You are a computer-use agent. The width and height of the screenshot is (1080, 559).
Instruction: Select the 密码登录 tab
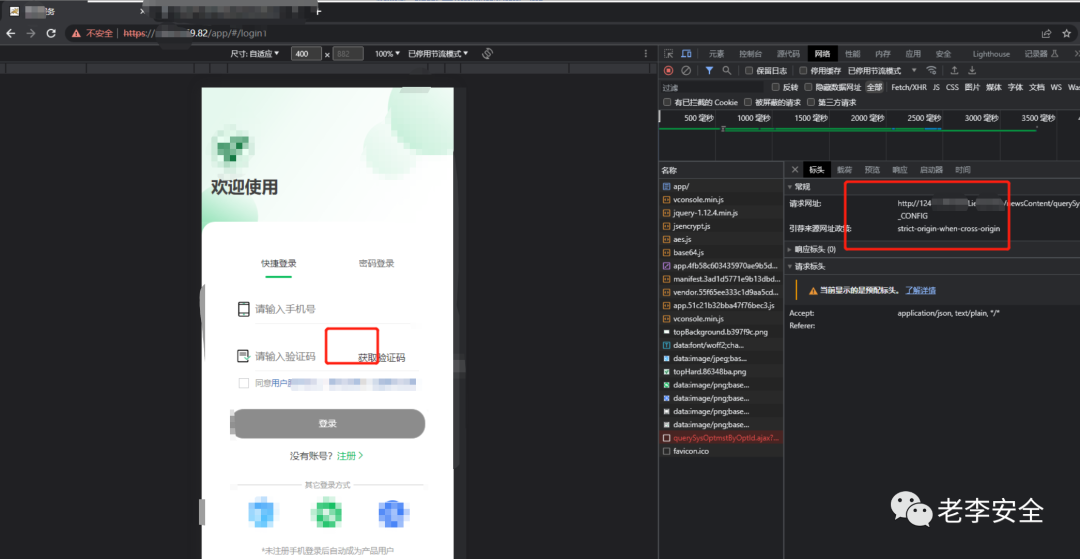[x=376, y=264]
